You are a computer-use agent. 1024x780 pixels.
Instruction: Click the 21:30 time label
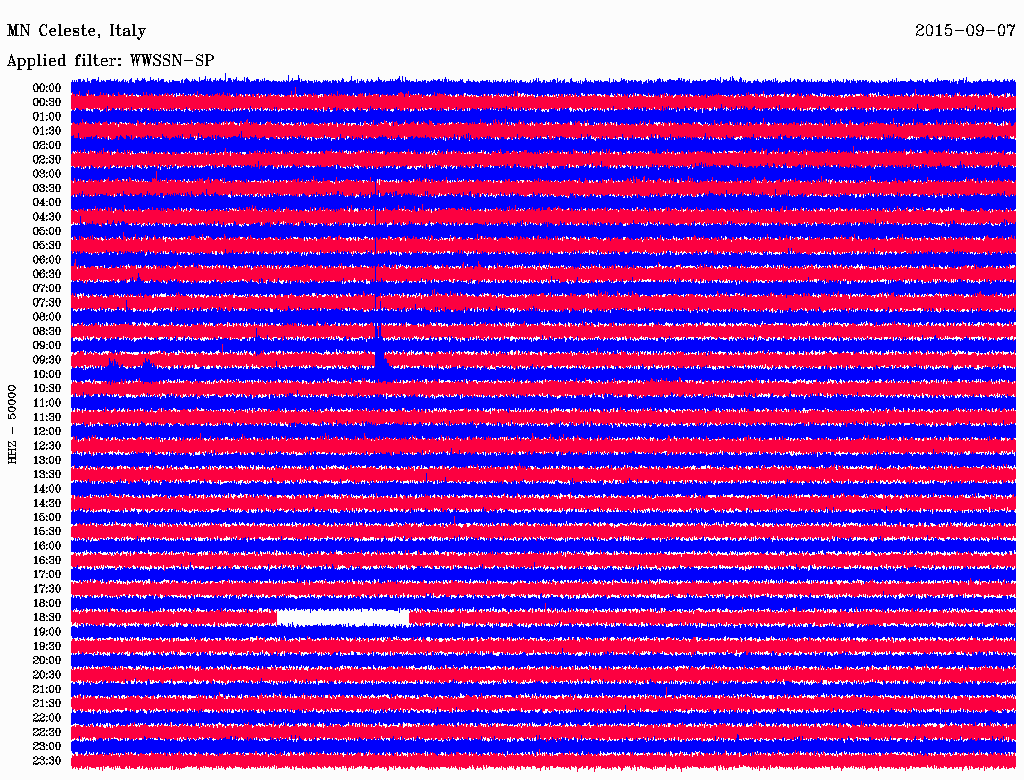click(x=47, y=704)
